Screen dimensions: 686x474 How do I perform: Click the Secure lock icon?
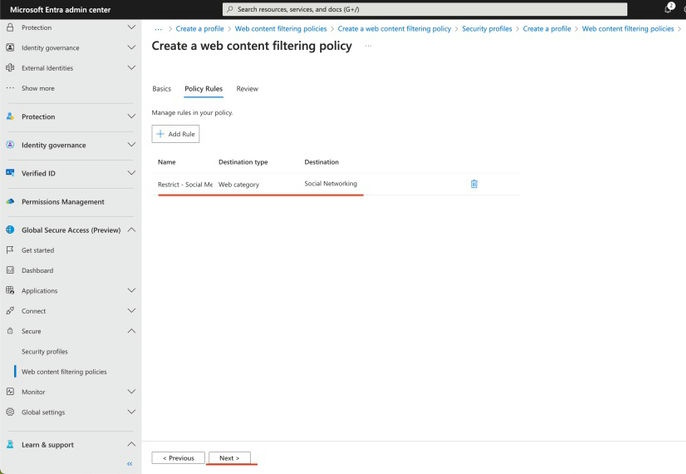click(10, 331)
